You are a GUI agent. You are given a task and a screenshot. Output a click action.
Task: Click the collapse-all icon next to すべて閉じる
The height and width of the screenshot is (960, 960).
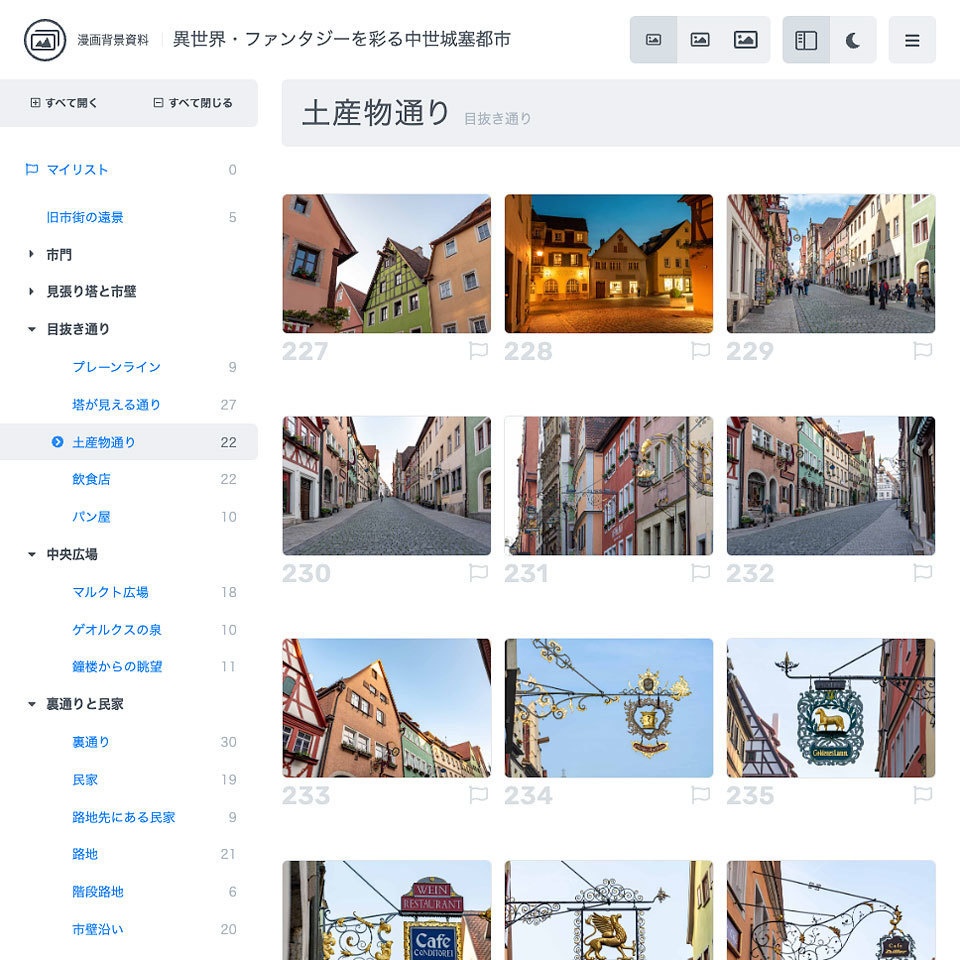[x=159, y=102]
